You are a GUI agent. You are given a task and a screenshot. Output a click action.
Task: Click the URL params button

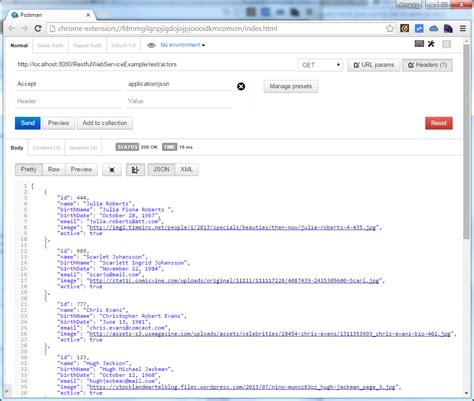373,65
